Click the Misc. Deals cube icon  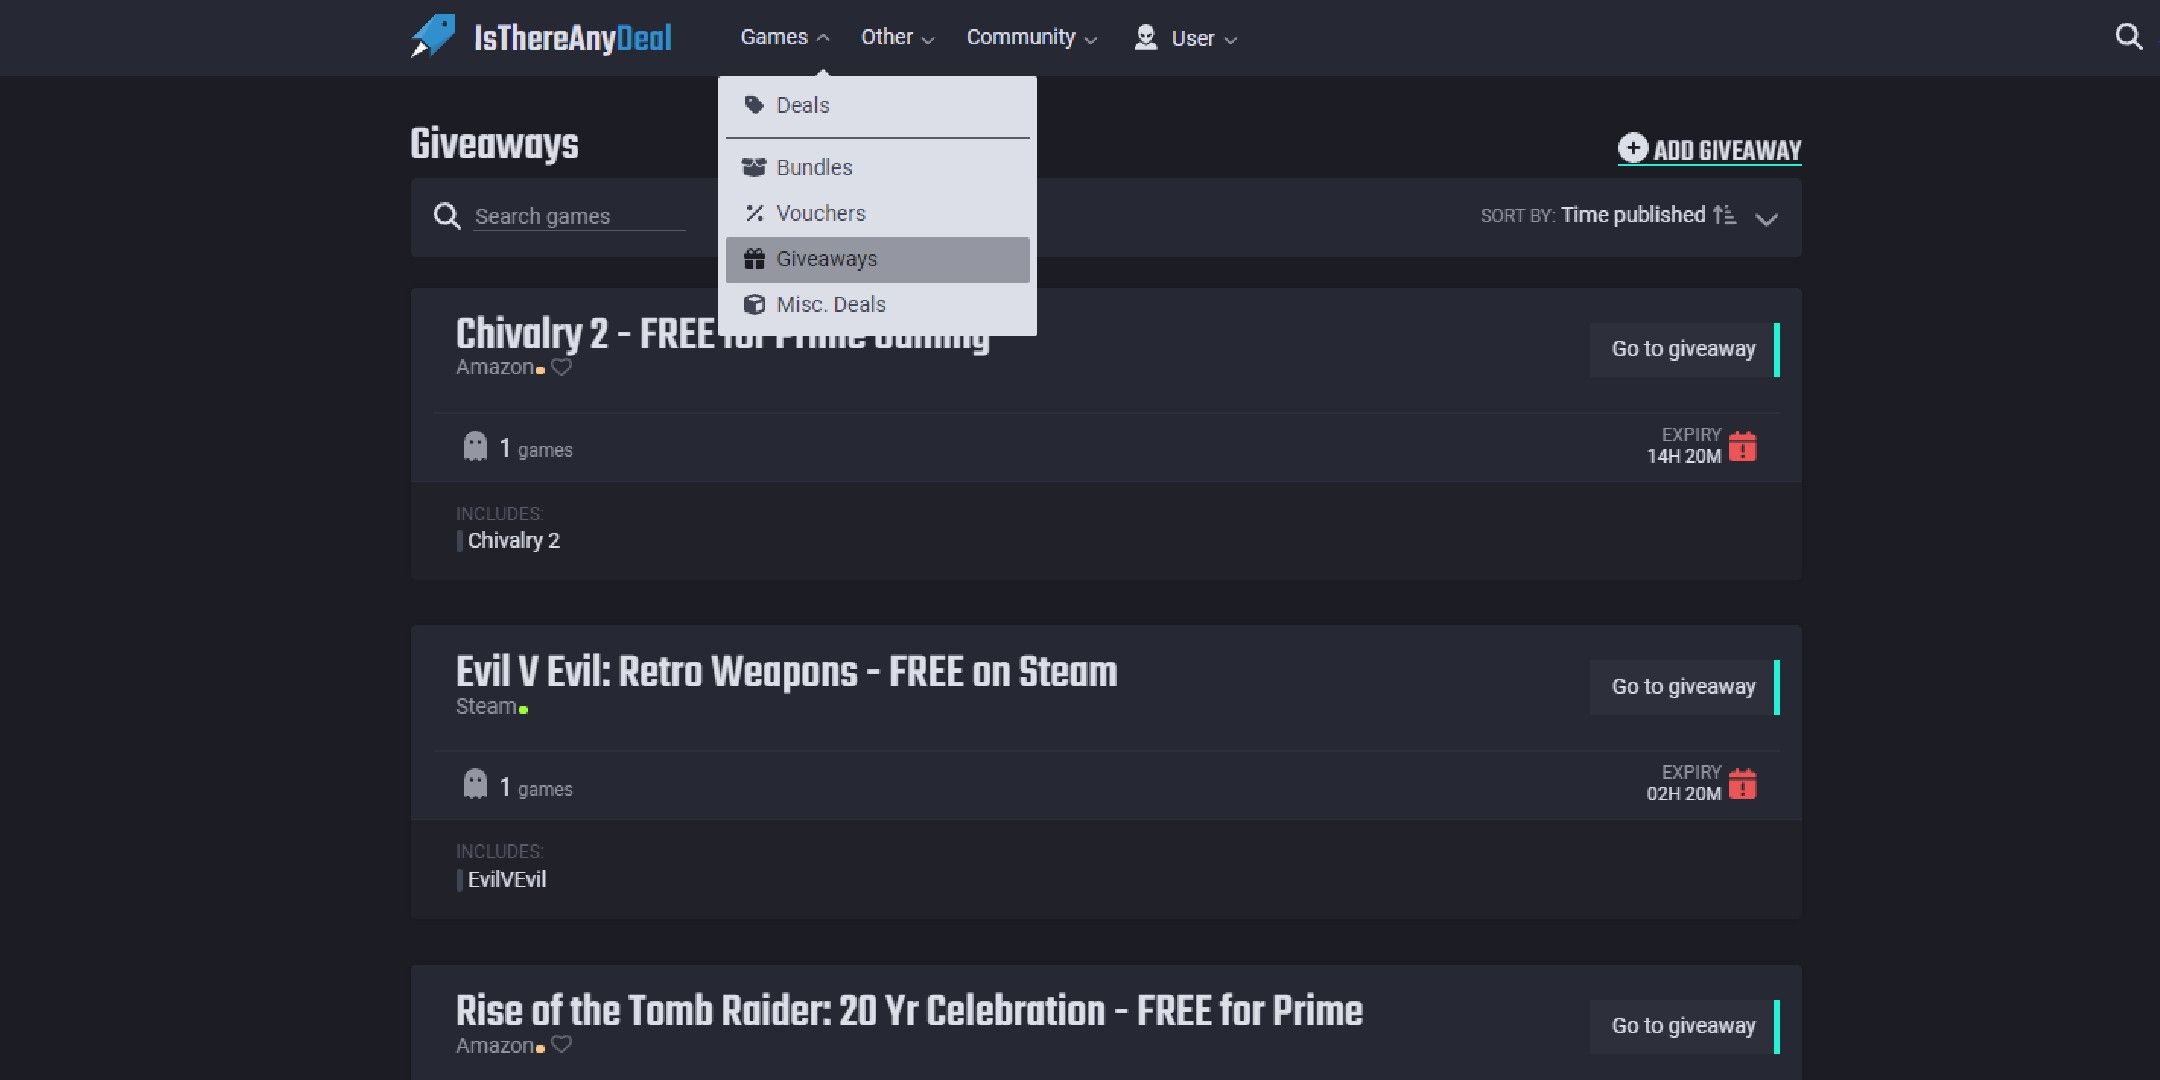[x=754, y=305]
